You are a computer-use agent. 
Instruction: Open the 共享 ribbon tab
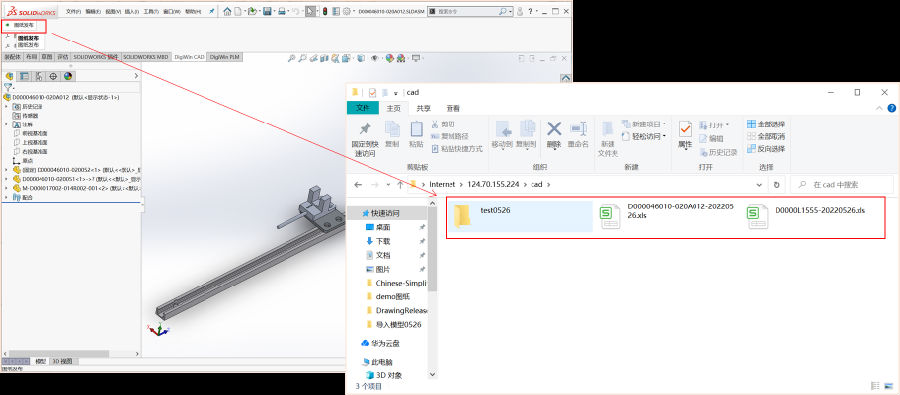tap(424, 108)
